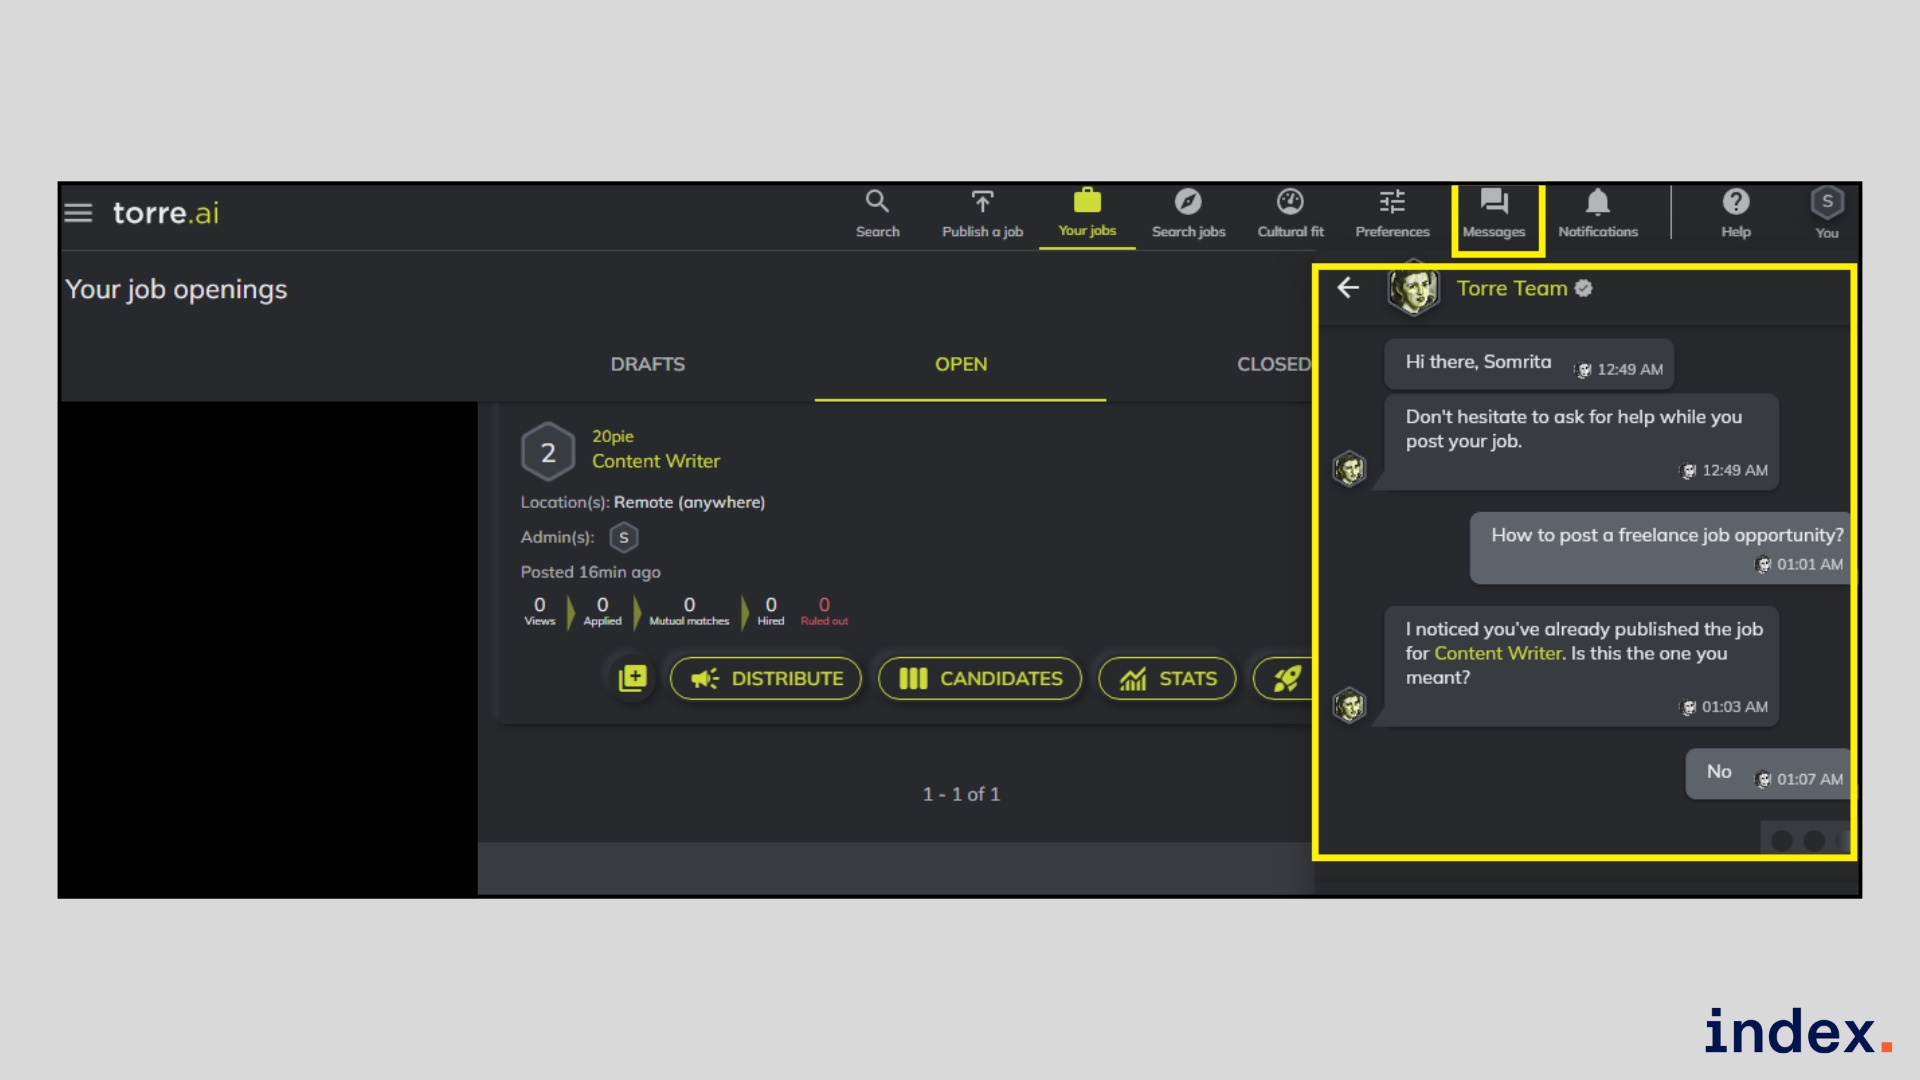Click the Help question mark icon

point(1735,202)
